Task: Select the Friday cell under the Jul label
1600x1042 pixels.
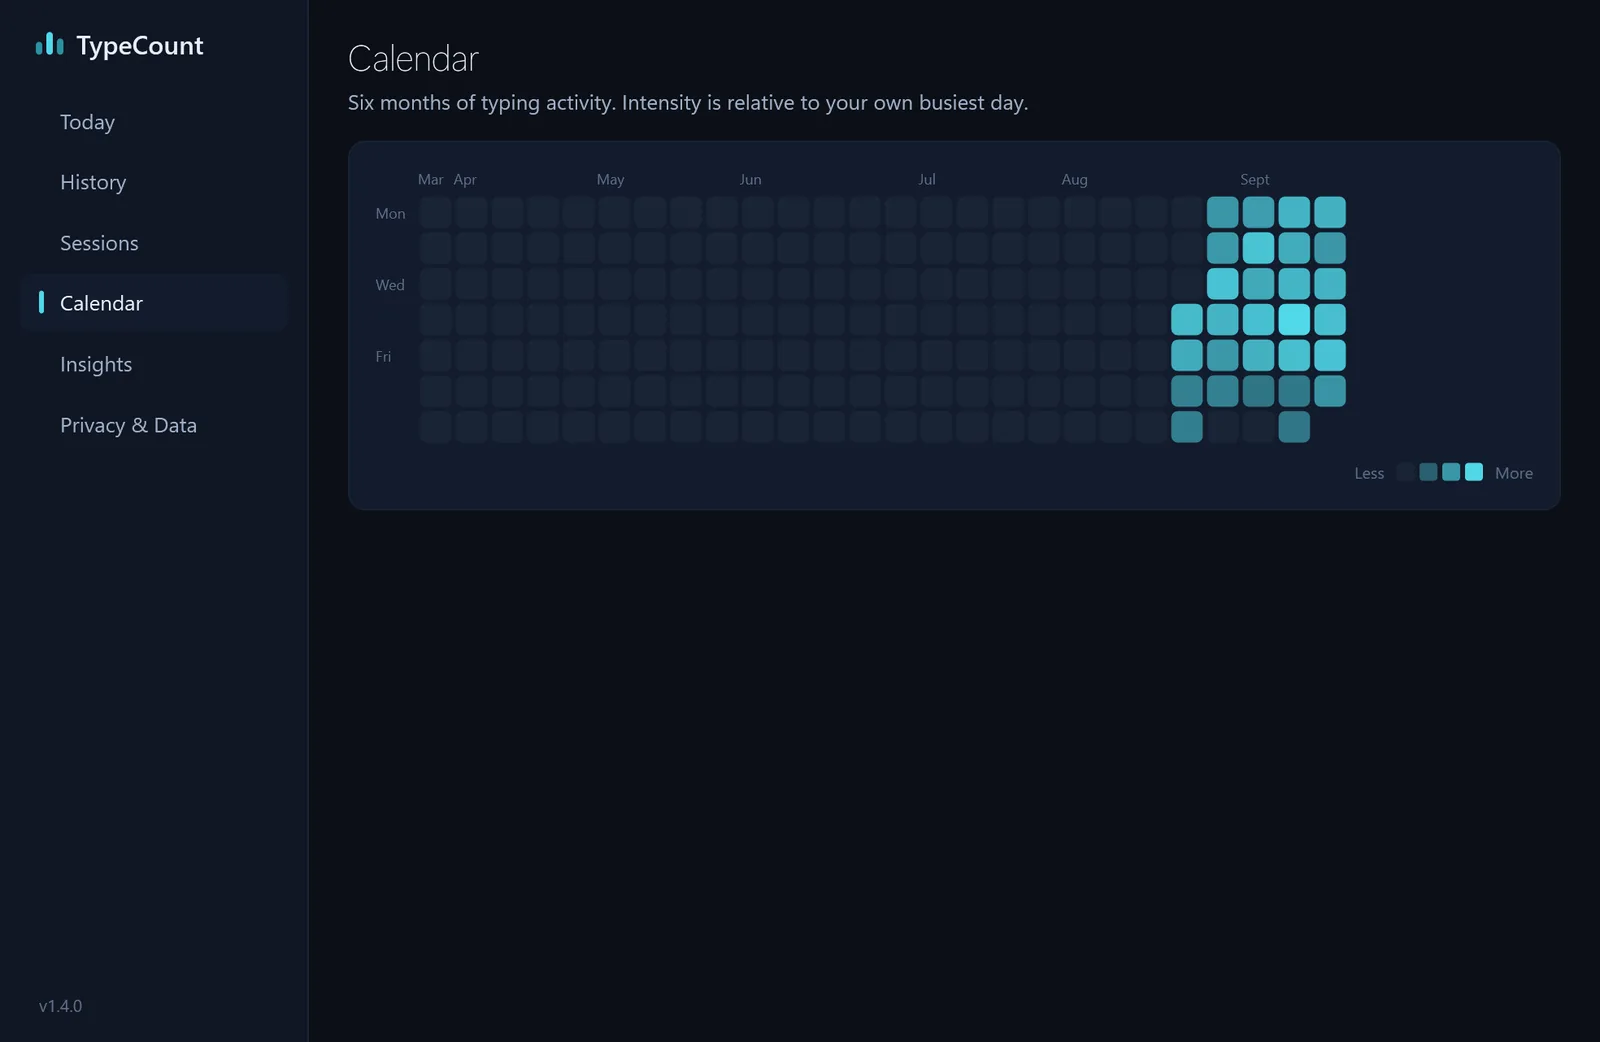Action: [x=936, y=355]
